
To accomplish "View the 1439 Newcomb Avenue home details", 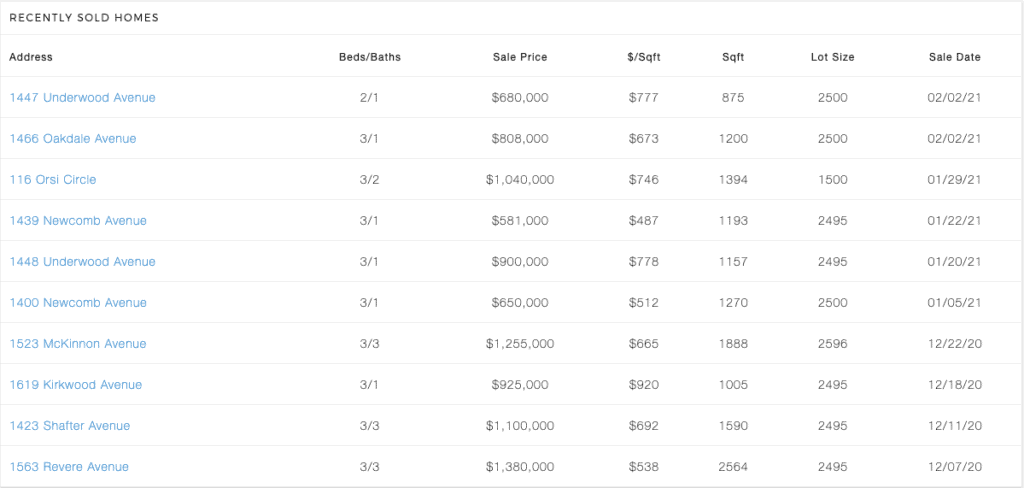I will (78, 221).
